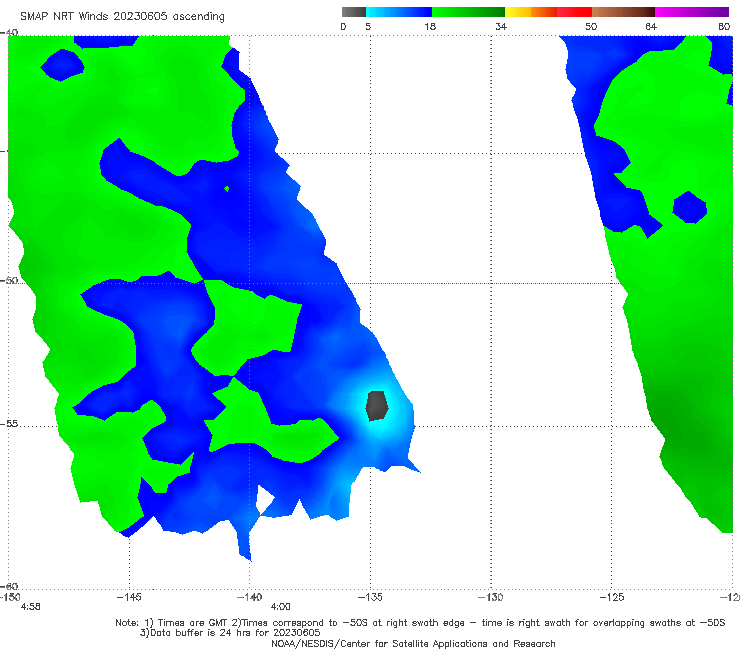
Task: Click the credit 'NOAA/NESDIS/Center for Satellite Applications and Research'
Action: (413, 644)
